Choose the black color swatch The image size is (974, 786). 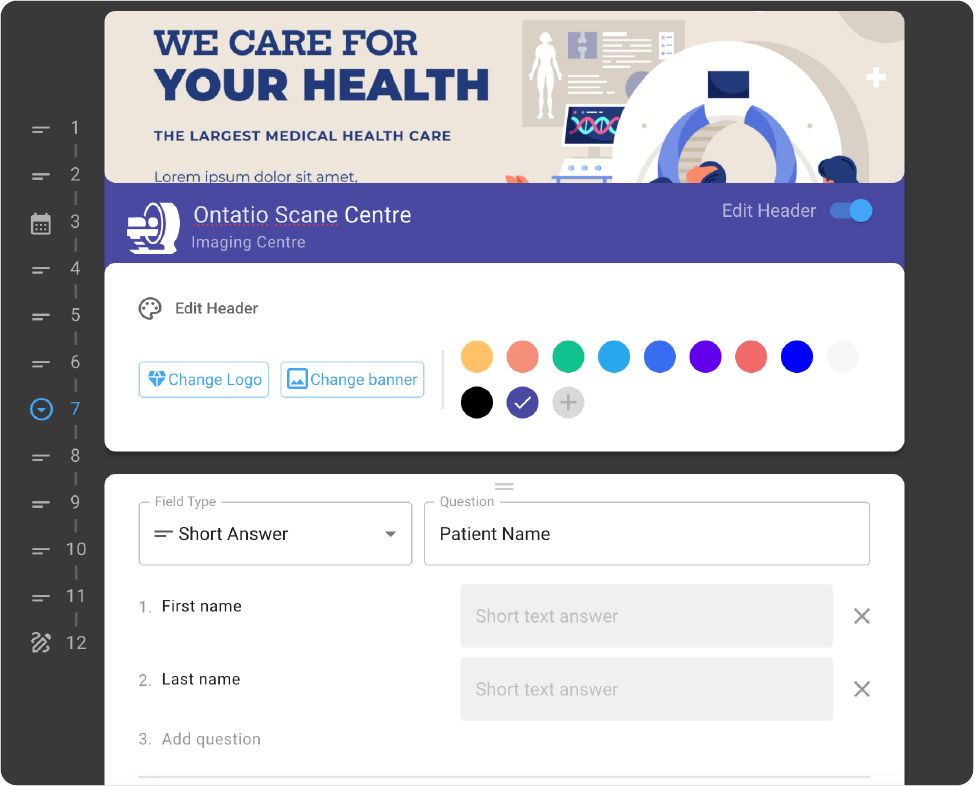click(477, 403)
